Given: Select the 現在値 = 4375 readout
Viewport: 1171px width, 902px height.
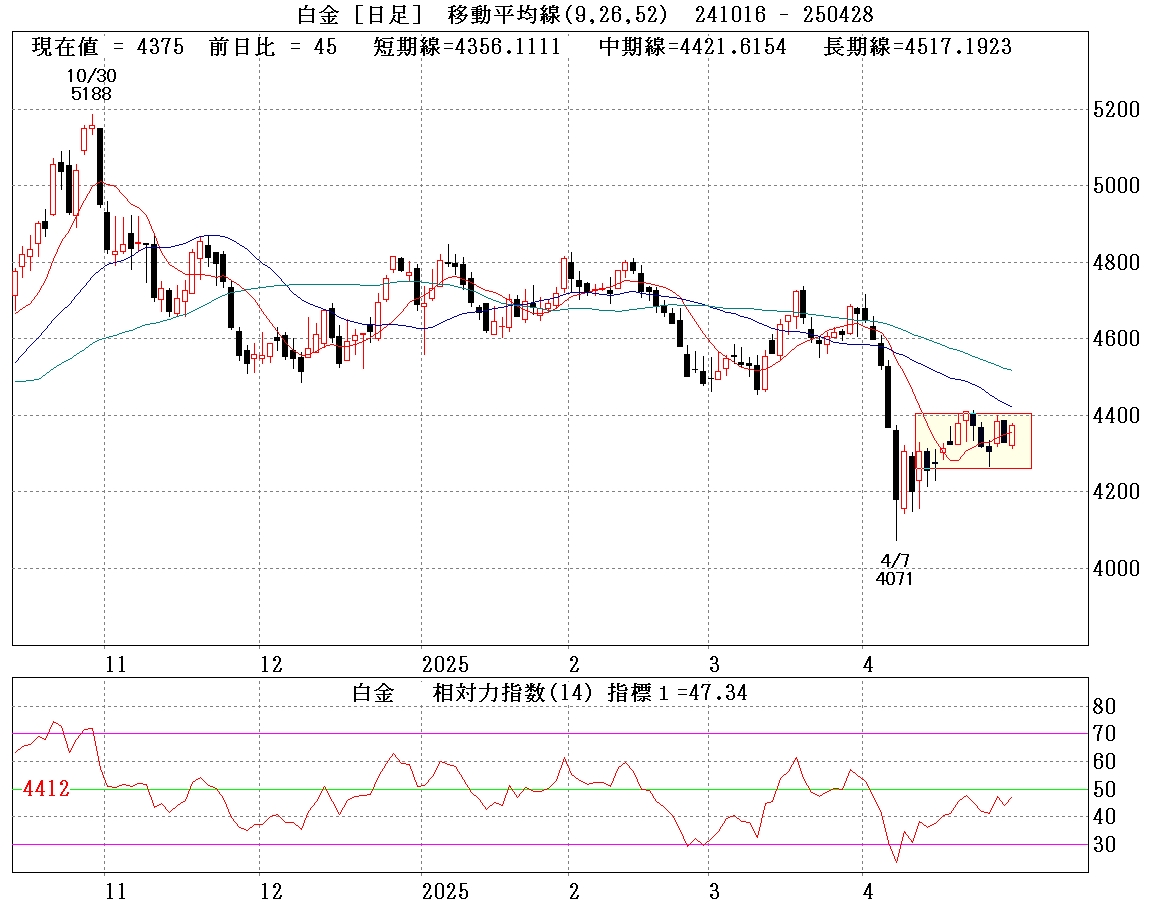Looking at the screenshot, I should click(108, 47).
